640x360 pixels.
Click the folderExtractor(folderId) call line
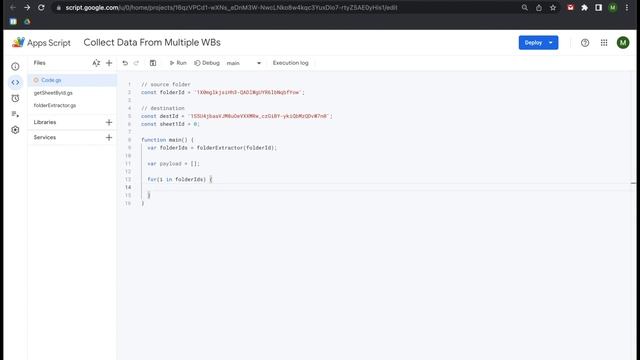point(212,148)
